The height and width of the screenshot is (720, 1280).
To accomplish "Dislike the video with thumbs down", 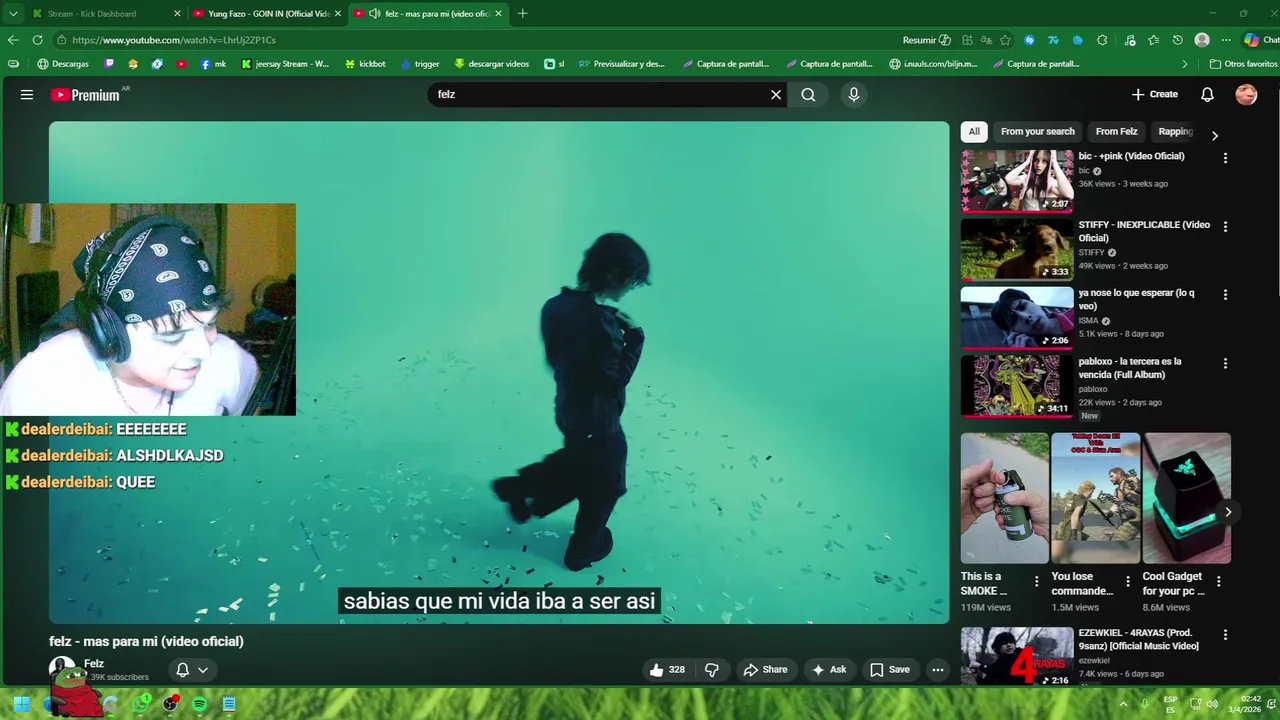I will 712,670.
